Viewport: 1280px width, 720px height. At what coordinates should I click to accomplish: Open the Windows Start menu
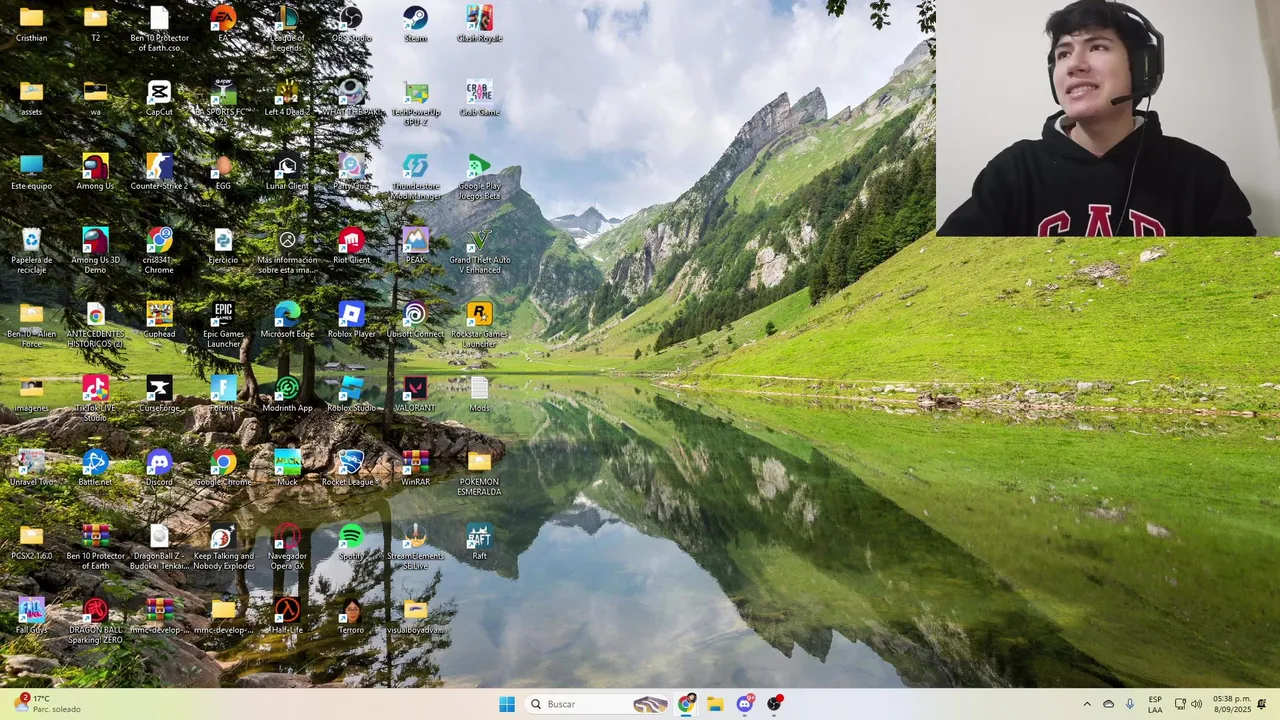507,704
